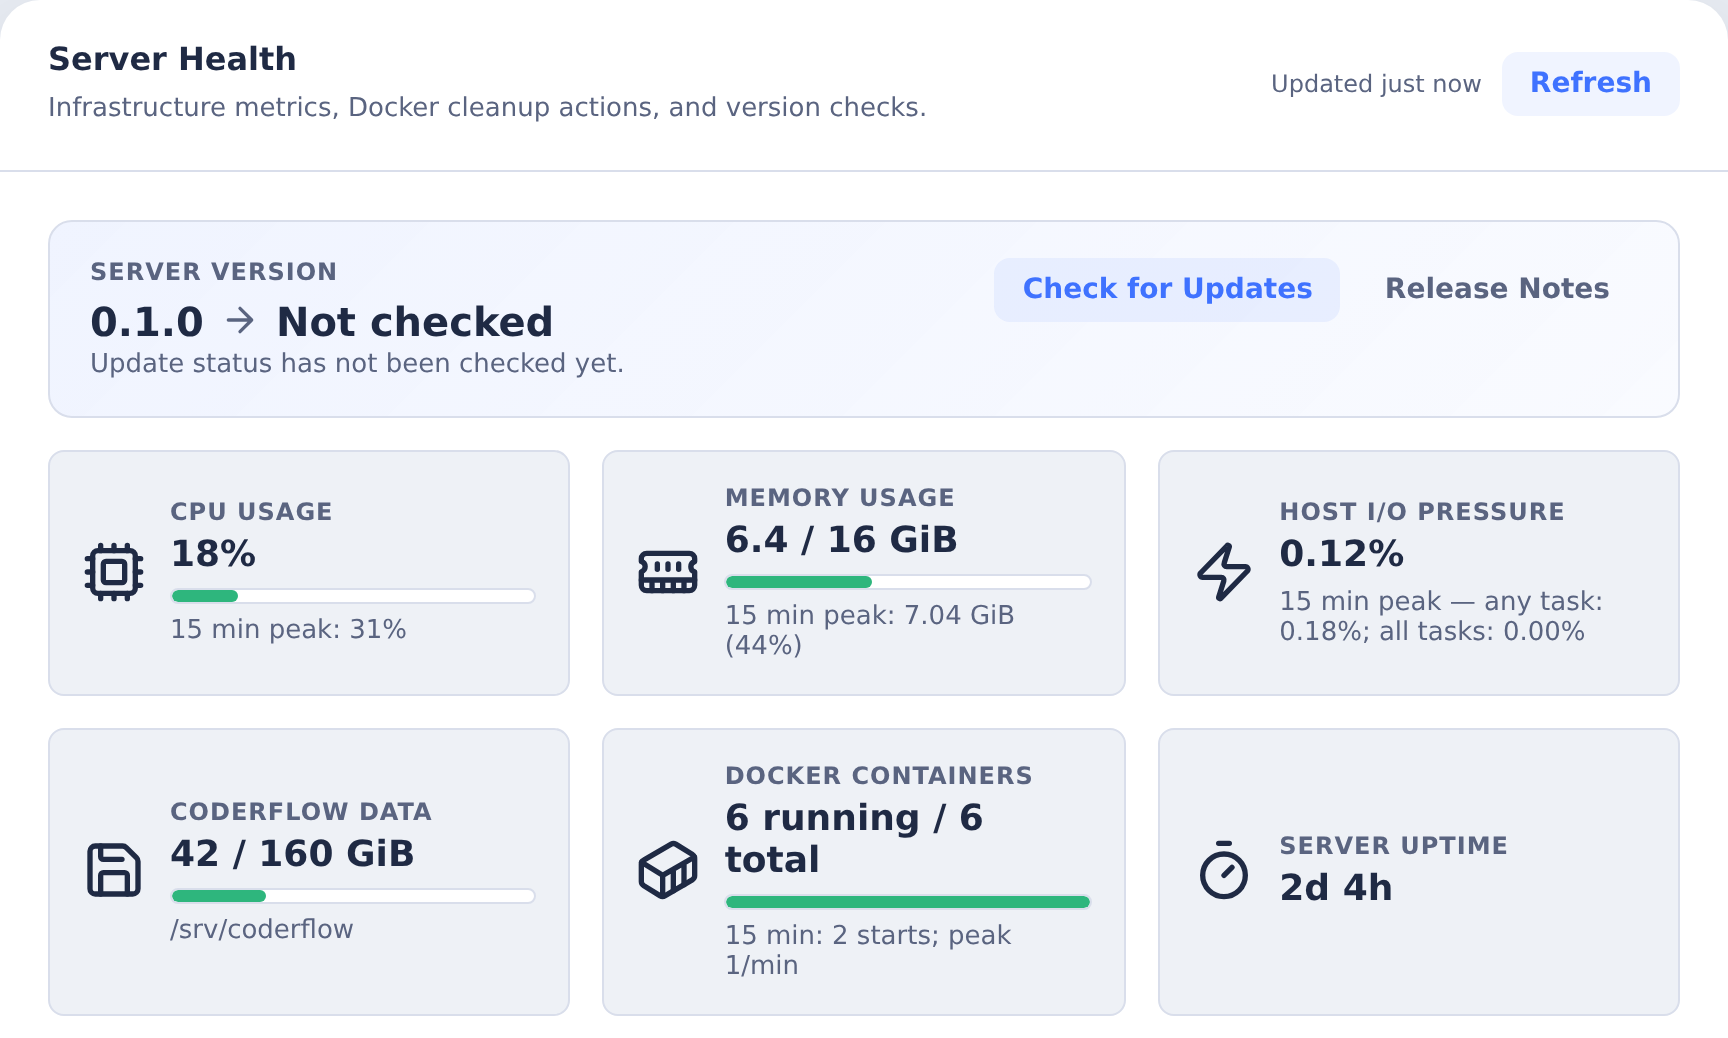Click '15 min: 2 starts; peak 1/min' text
Image resolution: width=1728 pixels, height=1038 pixels.
[867, 950]
